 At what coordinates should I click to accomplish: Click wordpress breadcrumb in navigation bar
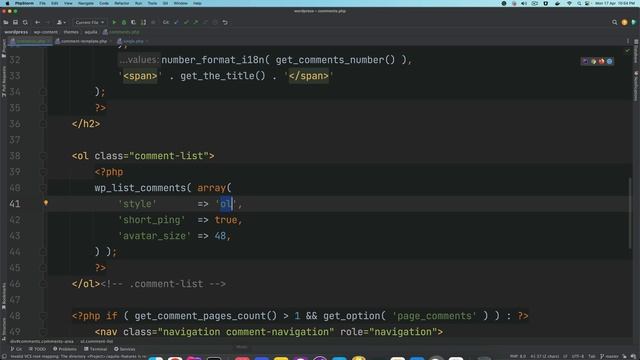pyautogui.click(x=16, y=32)
